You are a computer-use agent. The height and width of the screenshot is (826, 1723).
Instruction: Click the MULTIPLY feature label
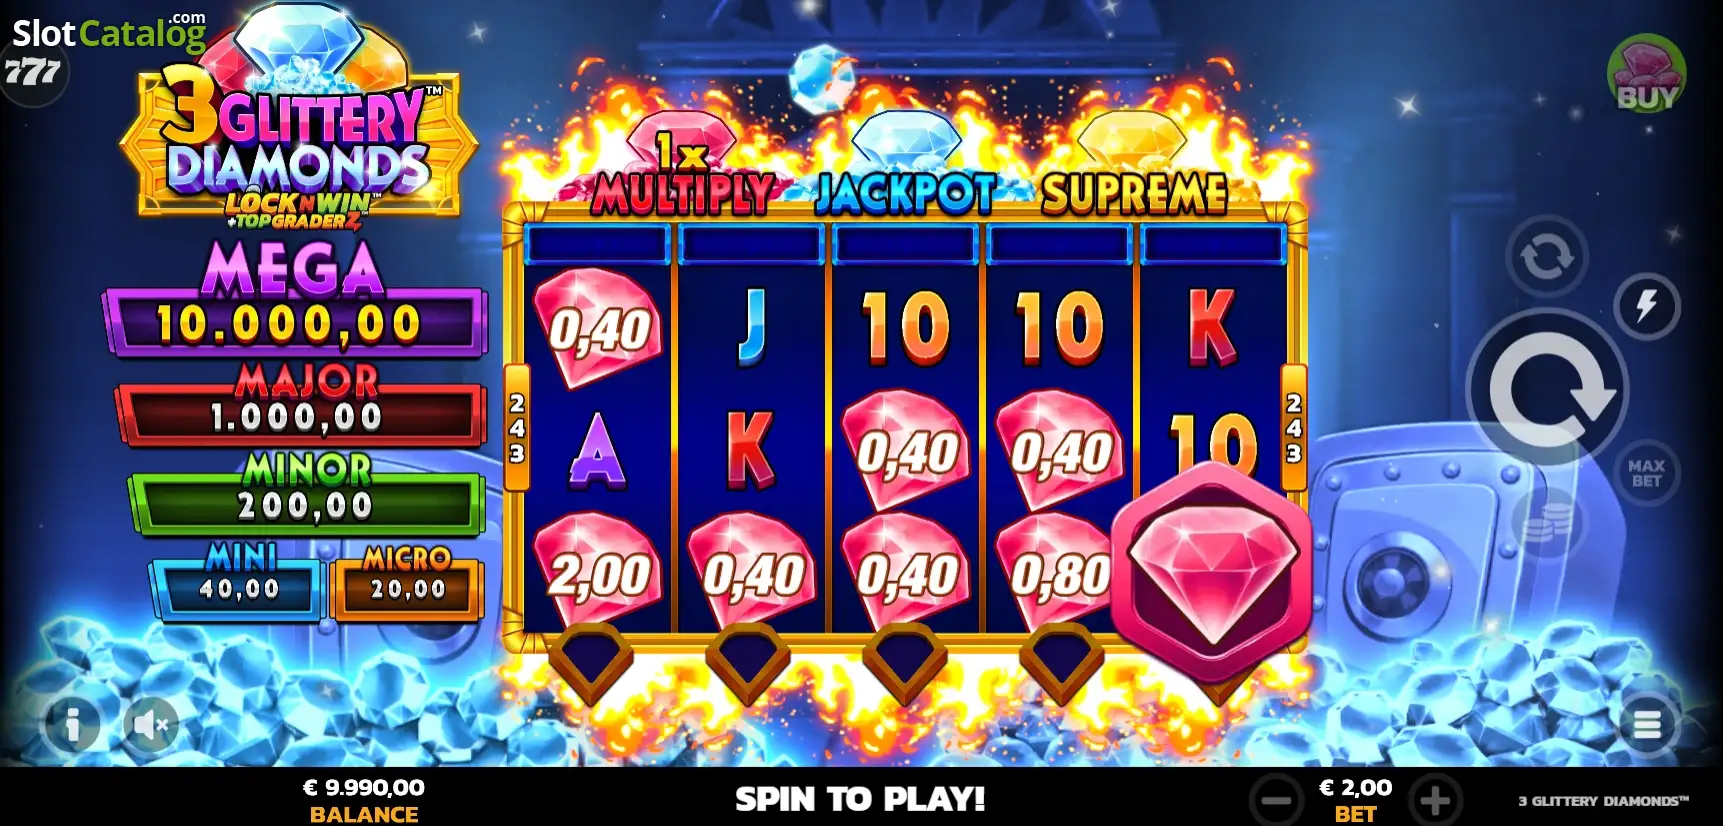tap(684, 194)
